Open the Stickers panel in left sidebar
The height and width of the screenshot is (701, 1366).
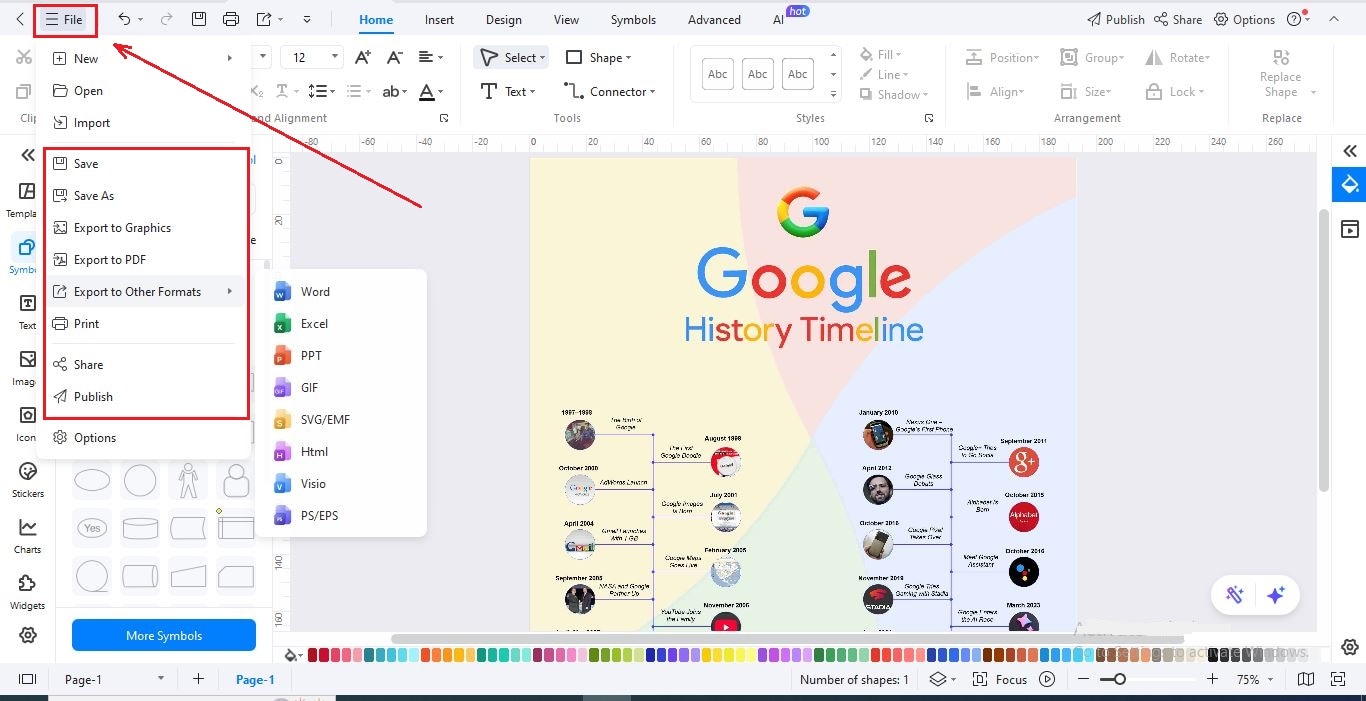click(27, 479)
